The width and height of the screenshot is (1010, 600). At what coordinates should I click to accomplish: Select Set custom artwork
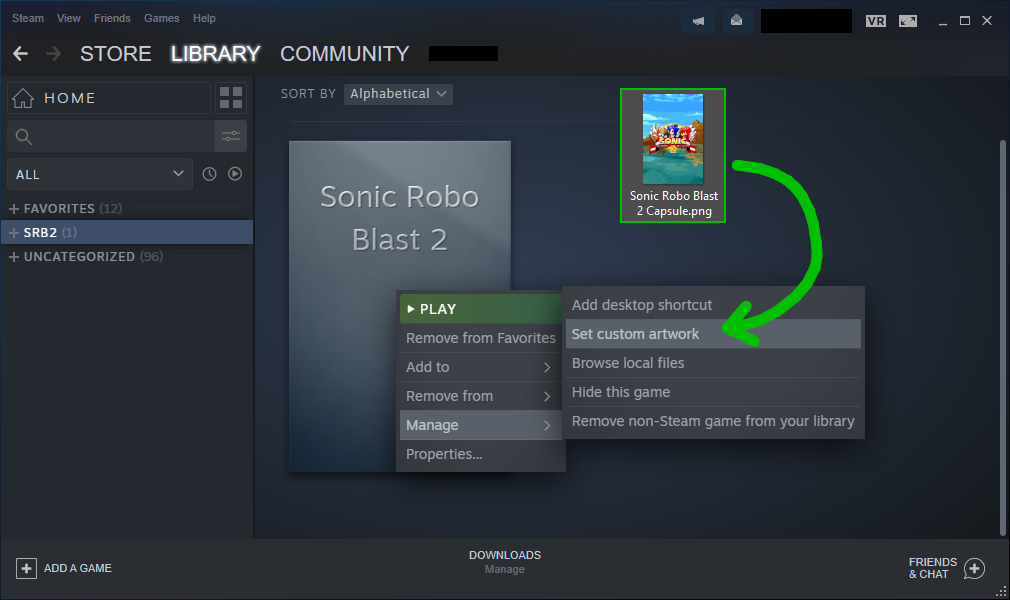point(713,334)
